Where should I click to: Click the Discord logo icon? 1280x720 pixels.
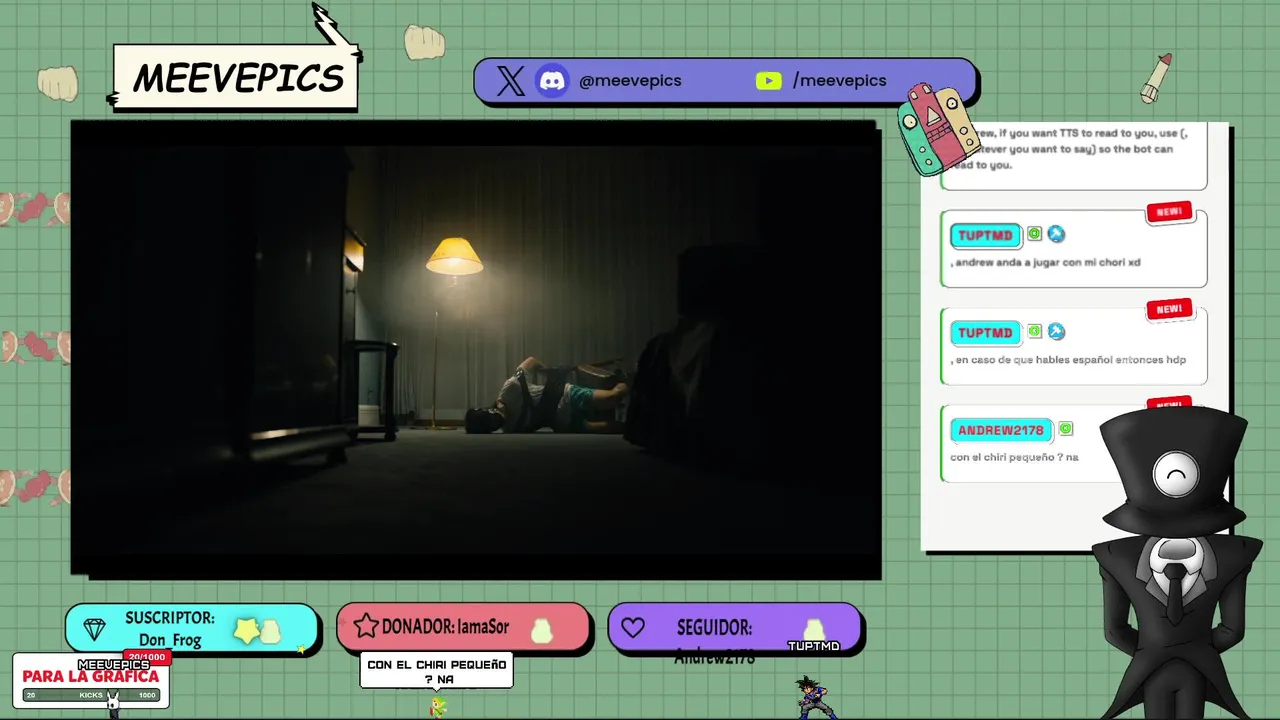[x=552, y=81]
